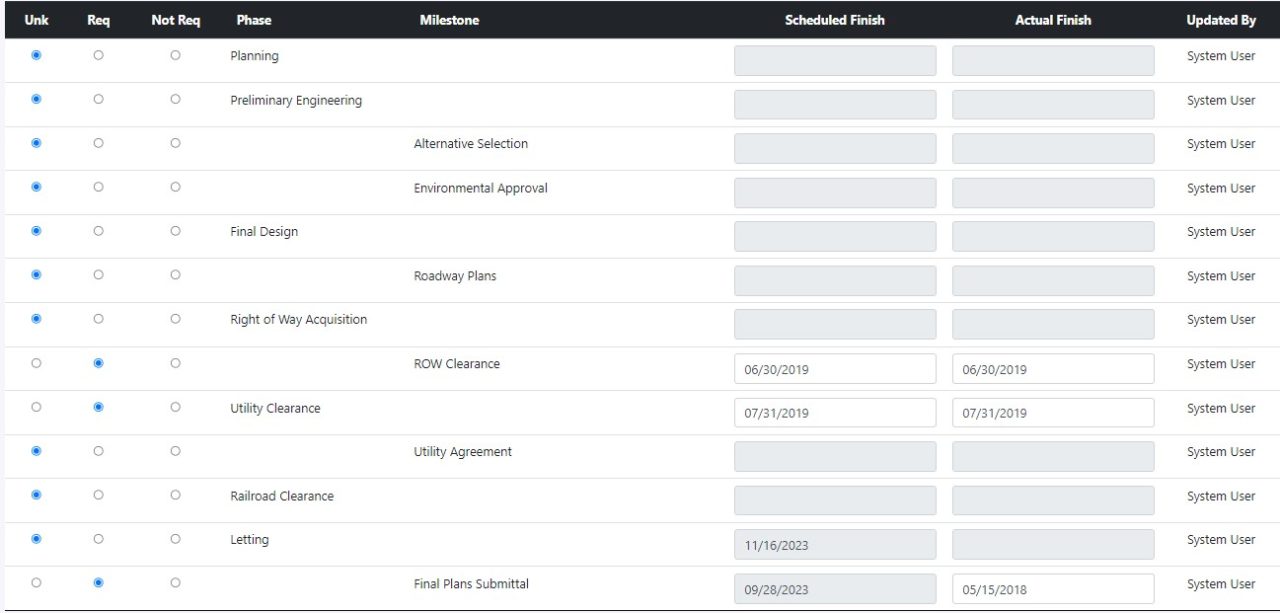The width and height of the screenshot is (1280, 613).
Task: Click the Updated By column header
Action: coord(1221,19)
